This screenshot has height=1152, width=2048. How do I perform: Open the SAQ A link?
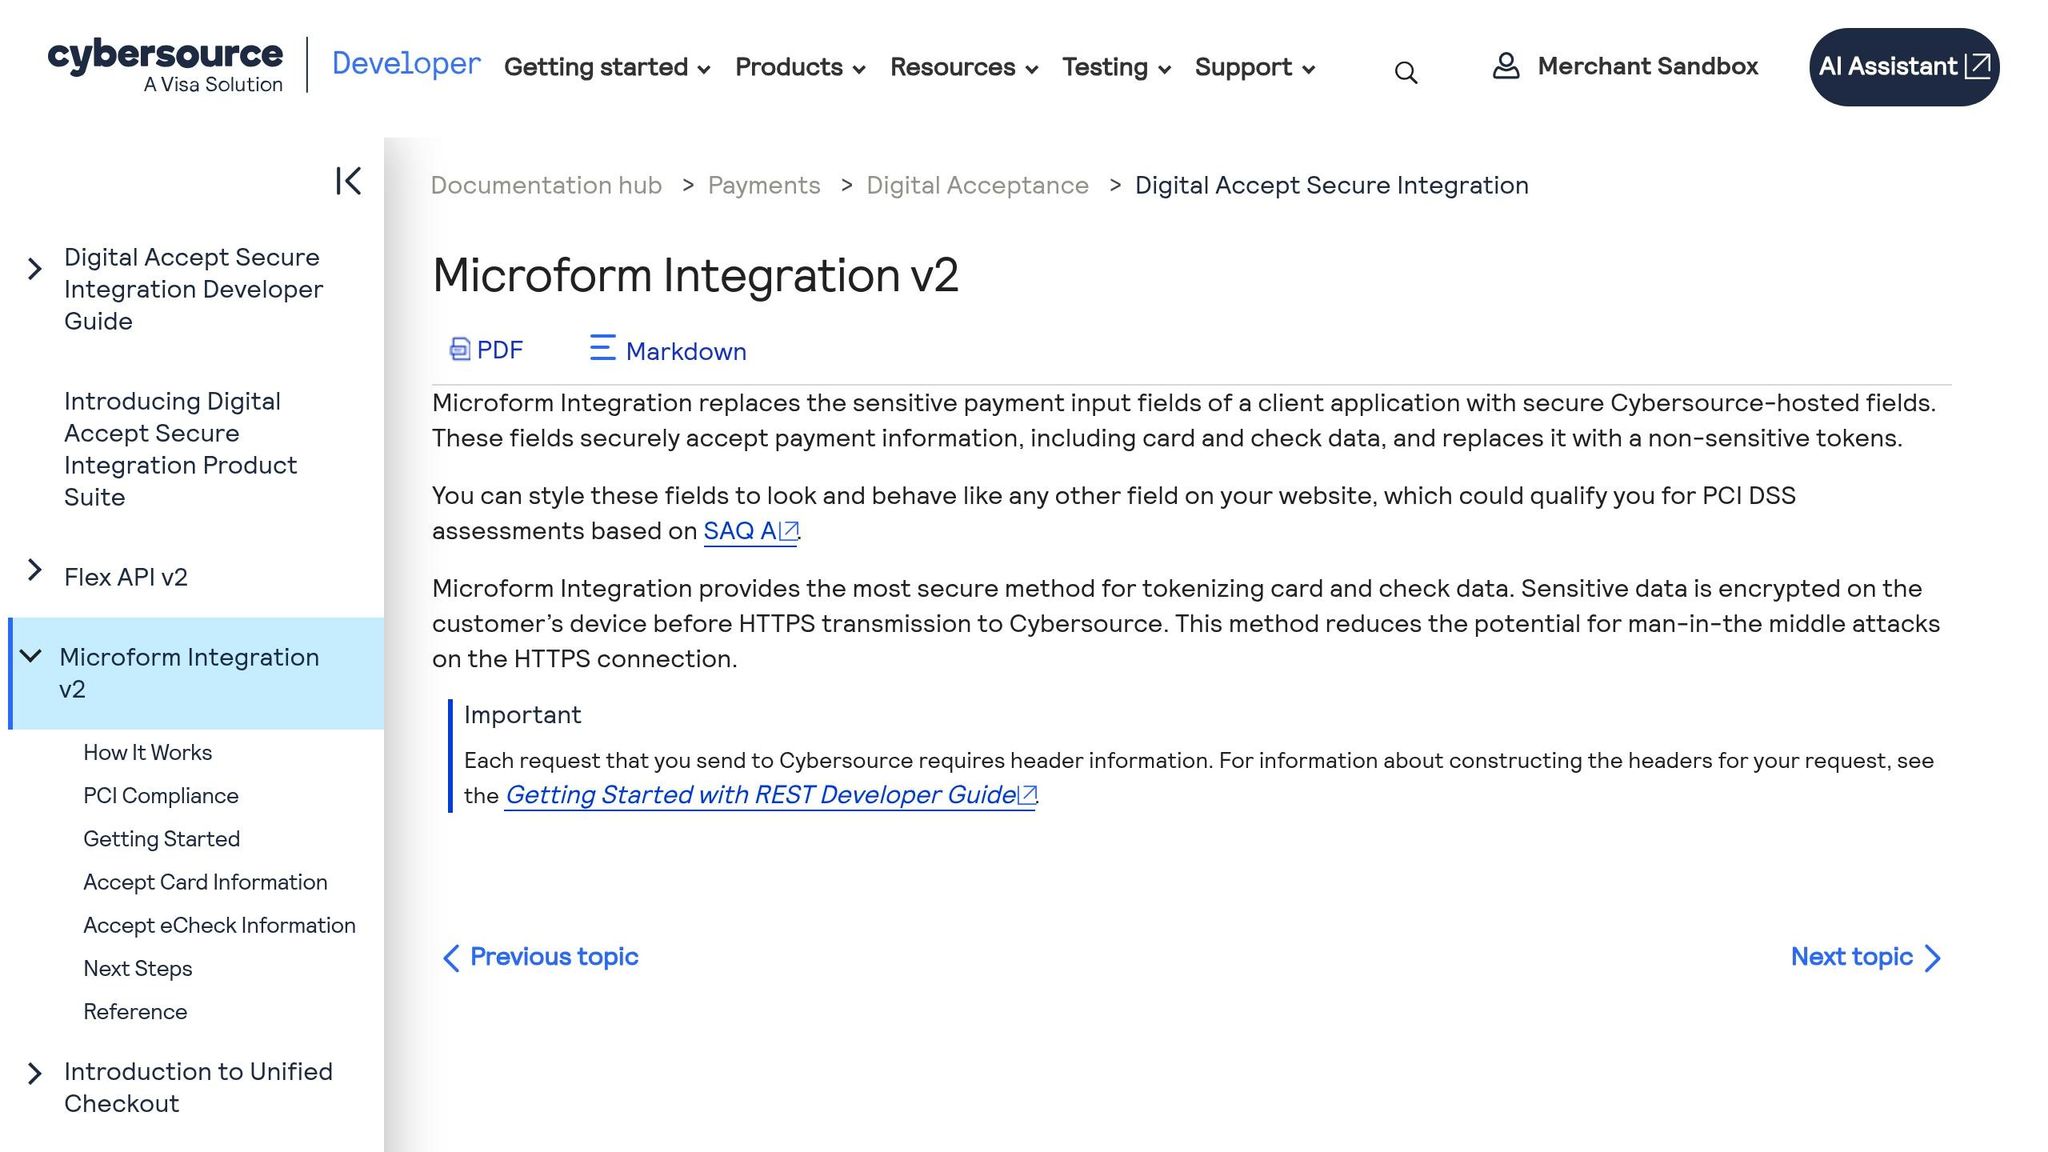pyautogui.click(x=751, y=531)
